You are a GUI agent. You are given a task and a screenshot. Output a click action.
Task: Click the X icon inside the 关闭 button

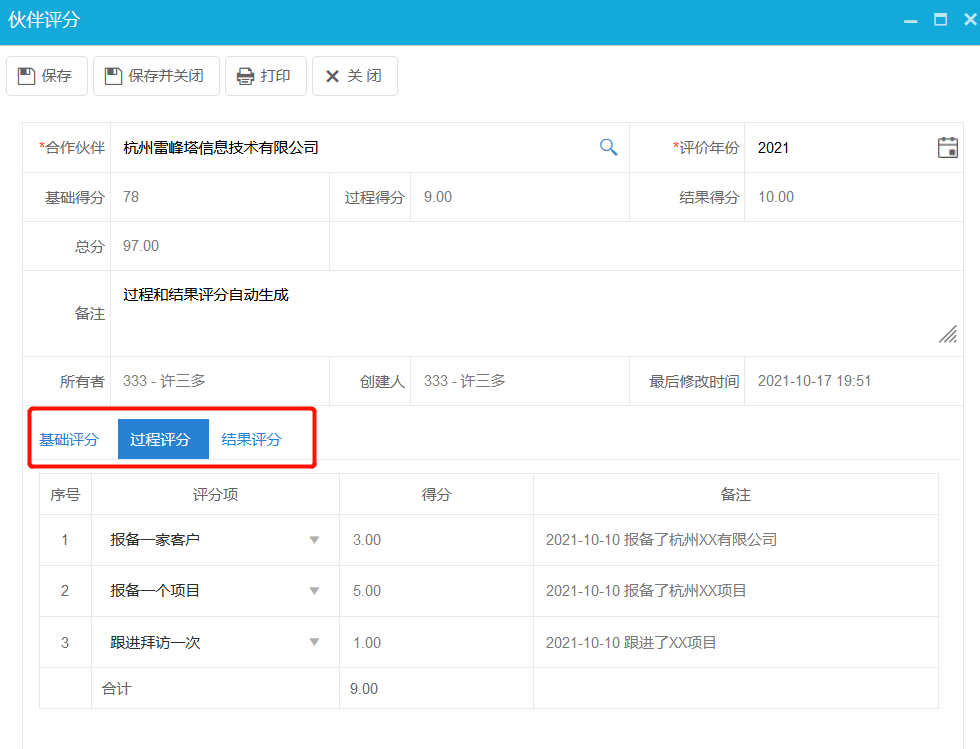click(x=332, y=75)
